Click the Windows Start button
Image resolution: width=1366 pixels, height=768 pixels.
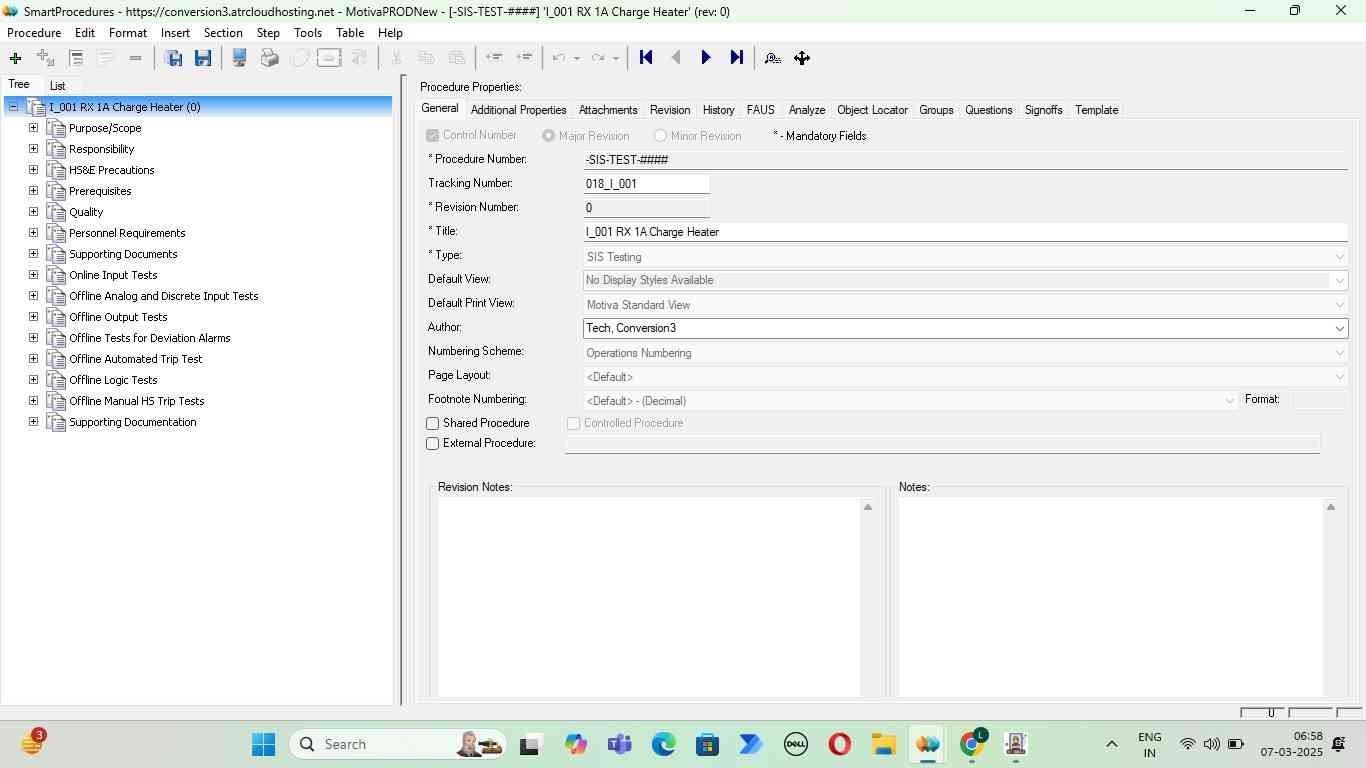click(x=263, y=744)
